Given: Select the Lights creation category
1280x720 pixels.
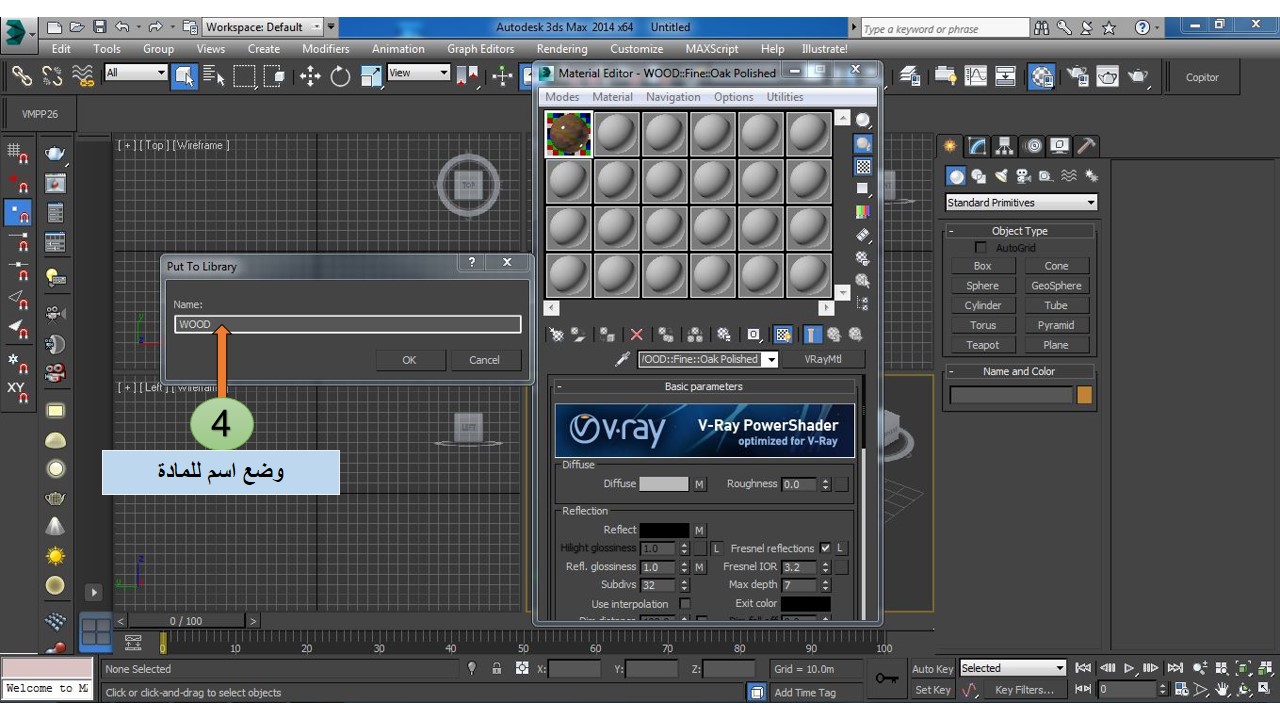Looking at the screenshot, I should pyautogui.click(x=1001, y=176).
